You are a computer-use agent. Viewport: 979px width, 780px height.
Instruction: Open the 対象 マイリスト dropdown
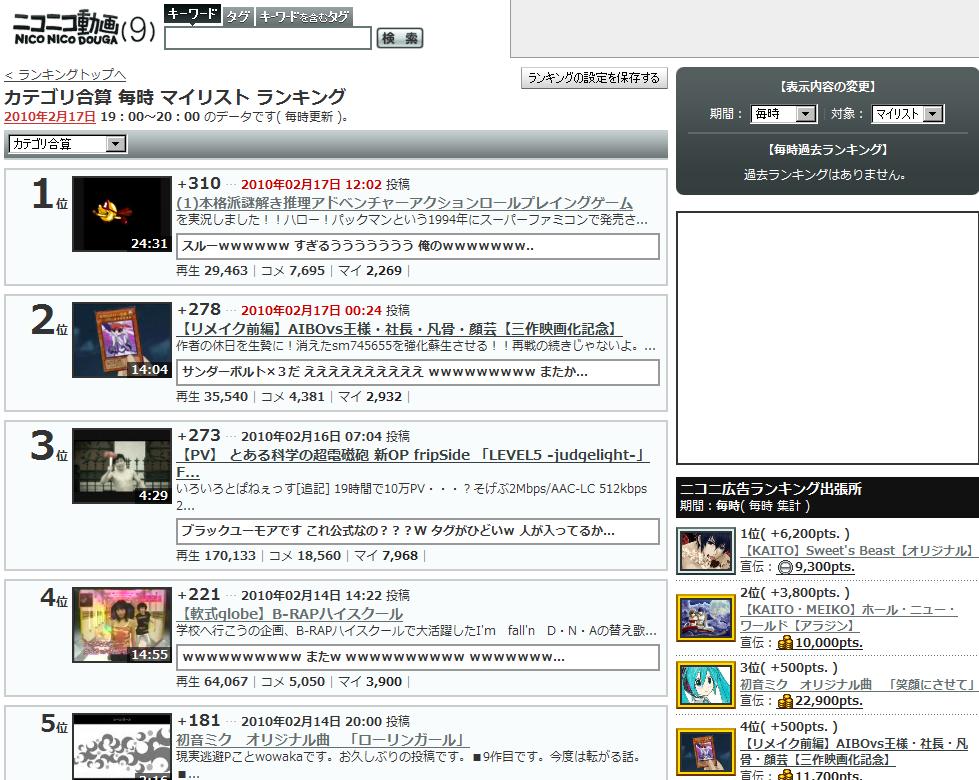click(907, 114)
